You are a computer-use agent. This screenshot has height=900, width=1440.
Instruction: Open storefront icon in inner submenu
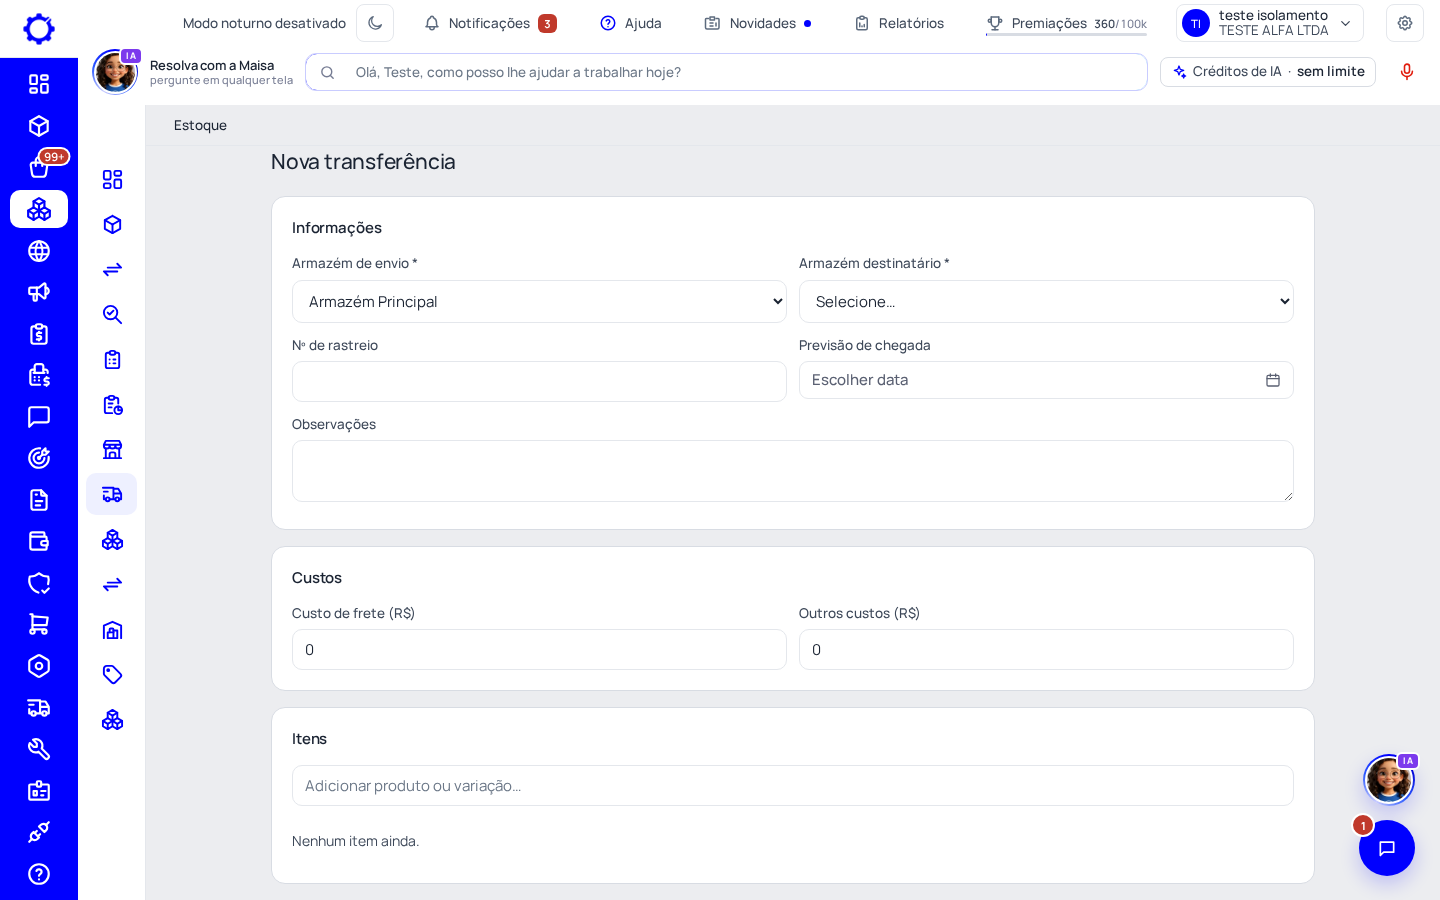pyautogui.click(x=112, y=449)
